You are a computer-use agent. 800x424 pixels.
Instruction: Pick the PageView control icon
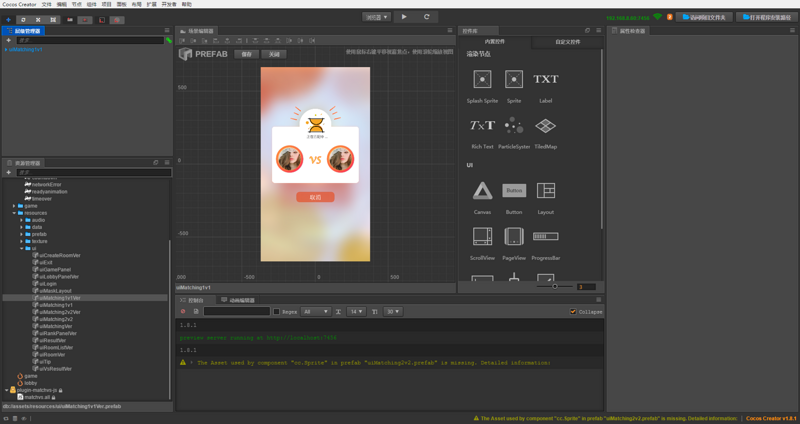click(x=514, y=236)
